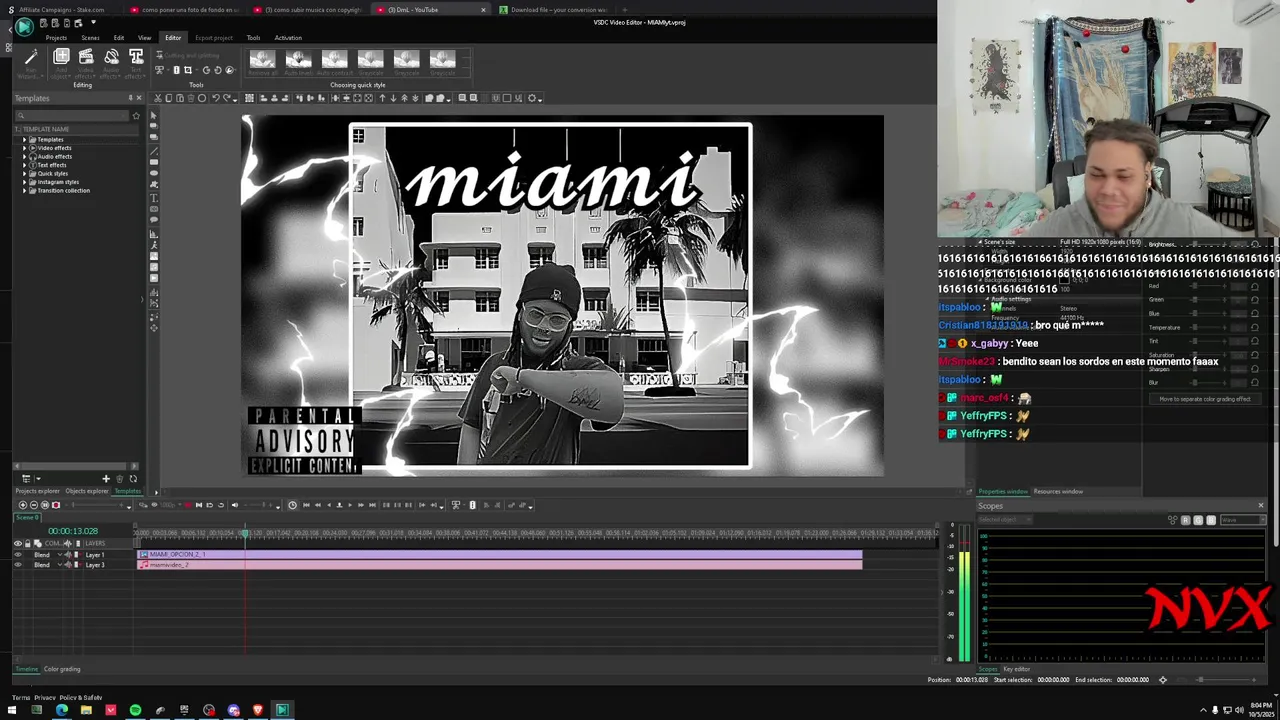Click the delete template trash icon
Screen dimensions: 1280x720
pyautogui.click(x=119, y=479)
